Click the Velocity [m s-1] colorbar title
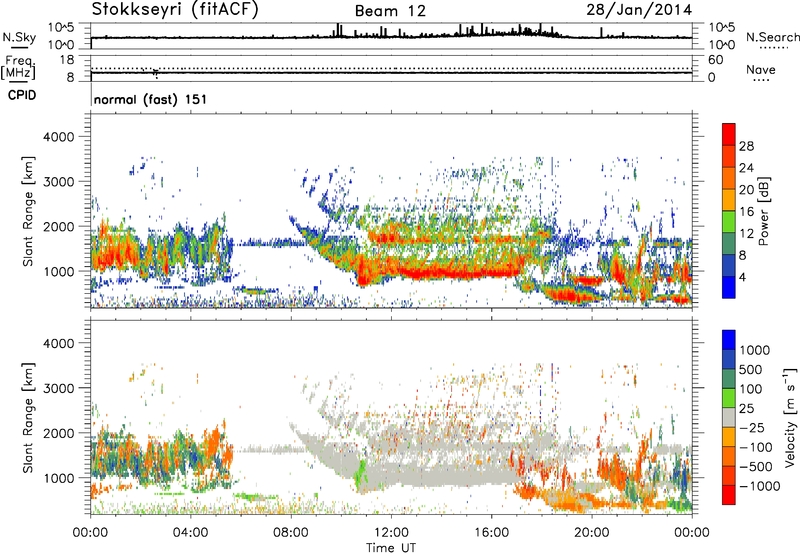This screenshot has width=800, height=554. click(x=790, y=417)
